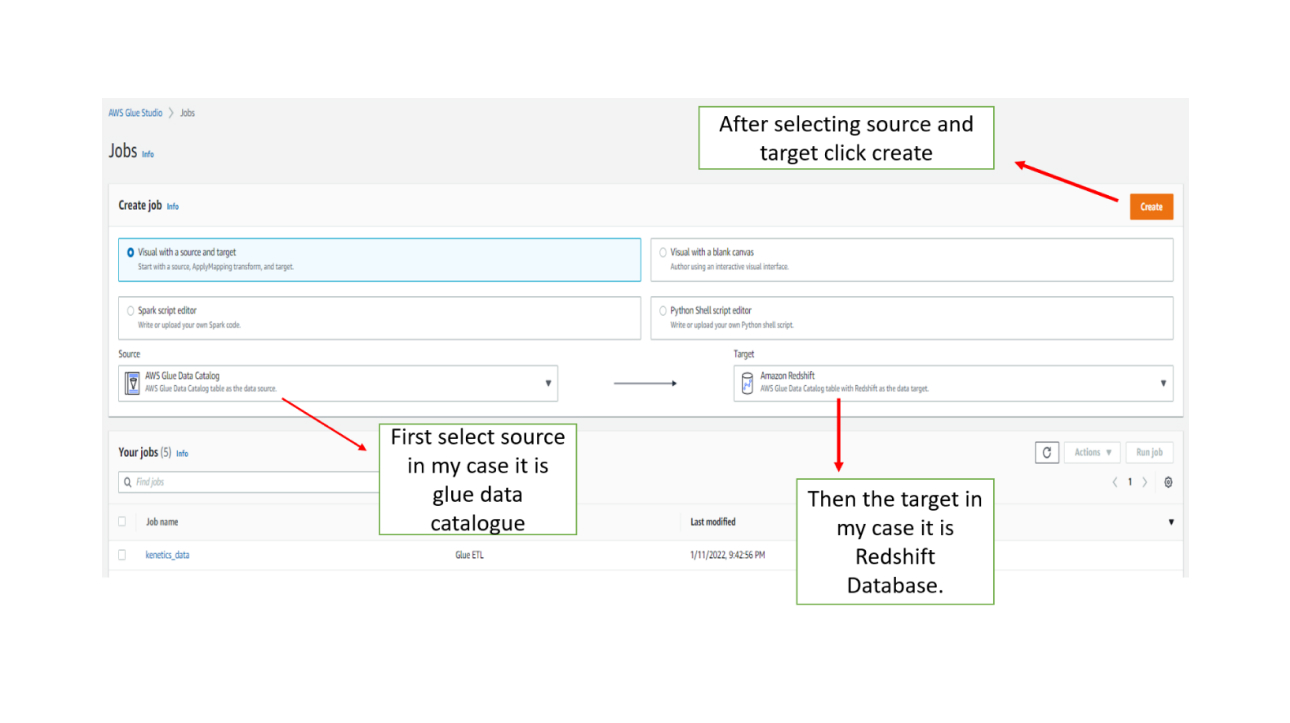Tick the select-all checkbox in jobs table header

coord(122,521)
